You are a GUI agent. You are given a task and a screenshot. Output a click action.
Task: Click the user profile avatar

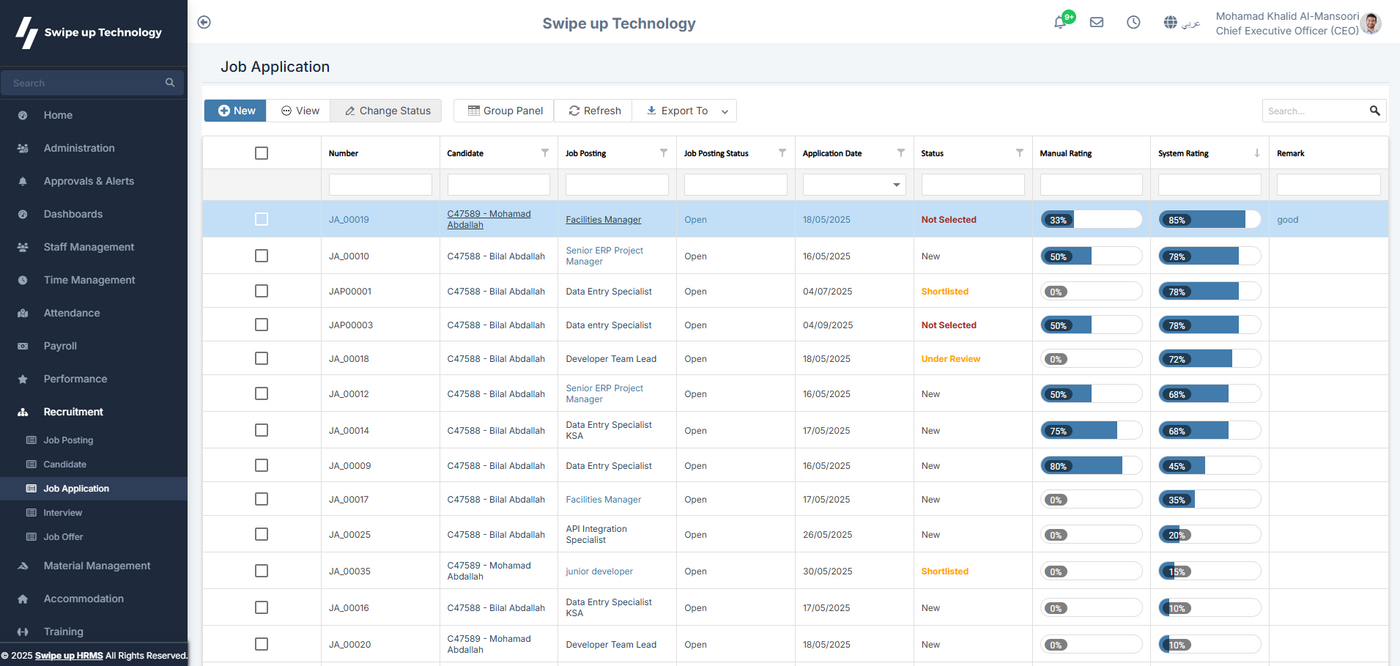(1371, 23)
